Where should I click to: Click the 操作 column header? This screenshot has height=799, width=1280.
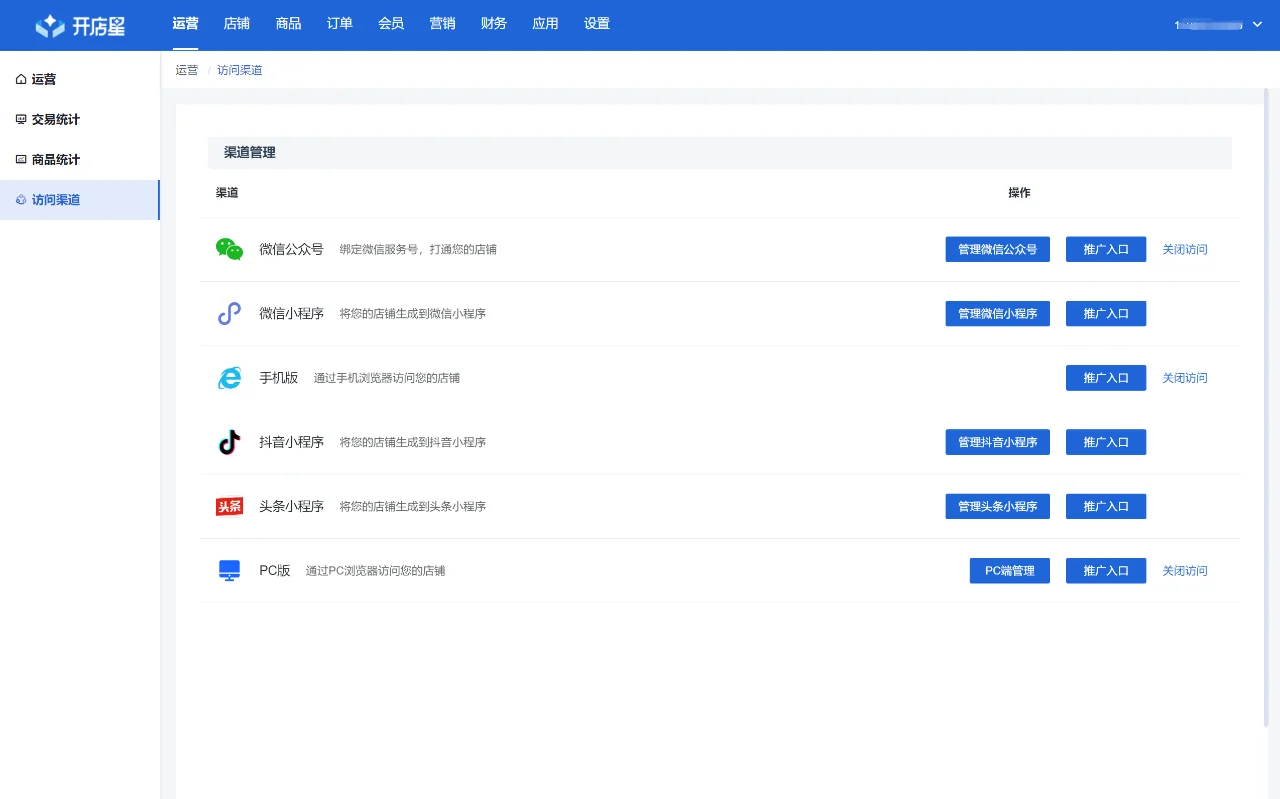coord(1019,192)
